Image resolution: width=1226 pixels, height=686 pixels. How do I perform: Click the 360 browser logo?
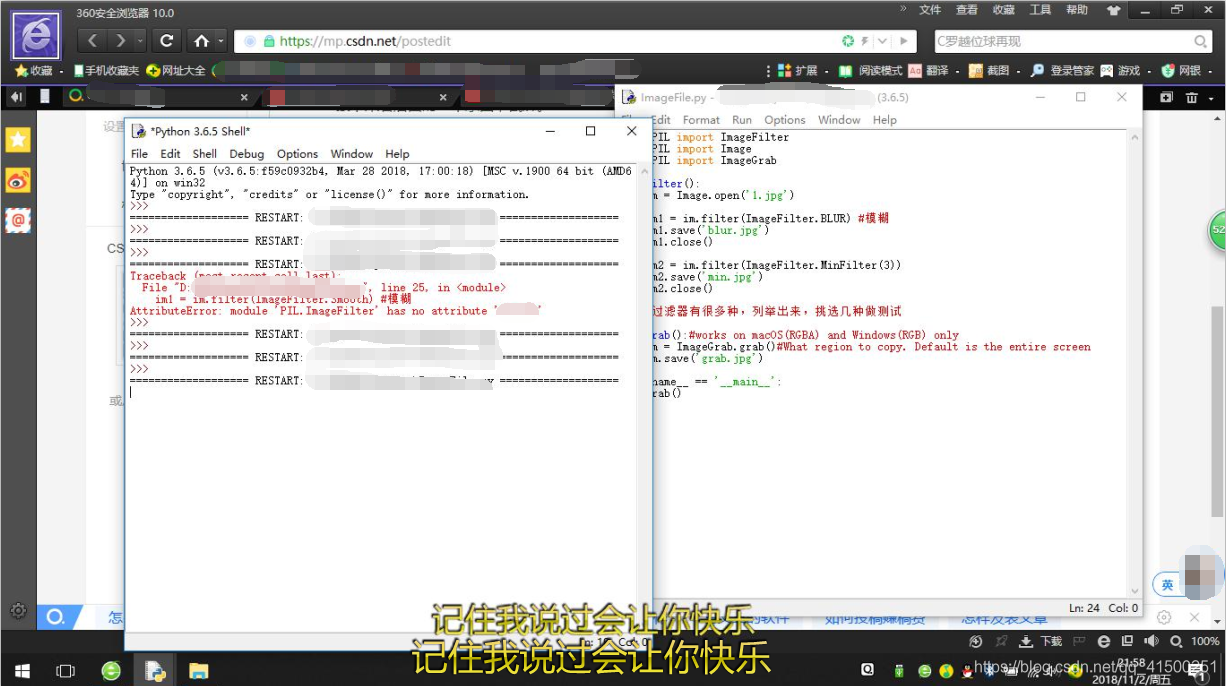(x=36, y=34)
